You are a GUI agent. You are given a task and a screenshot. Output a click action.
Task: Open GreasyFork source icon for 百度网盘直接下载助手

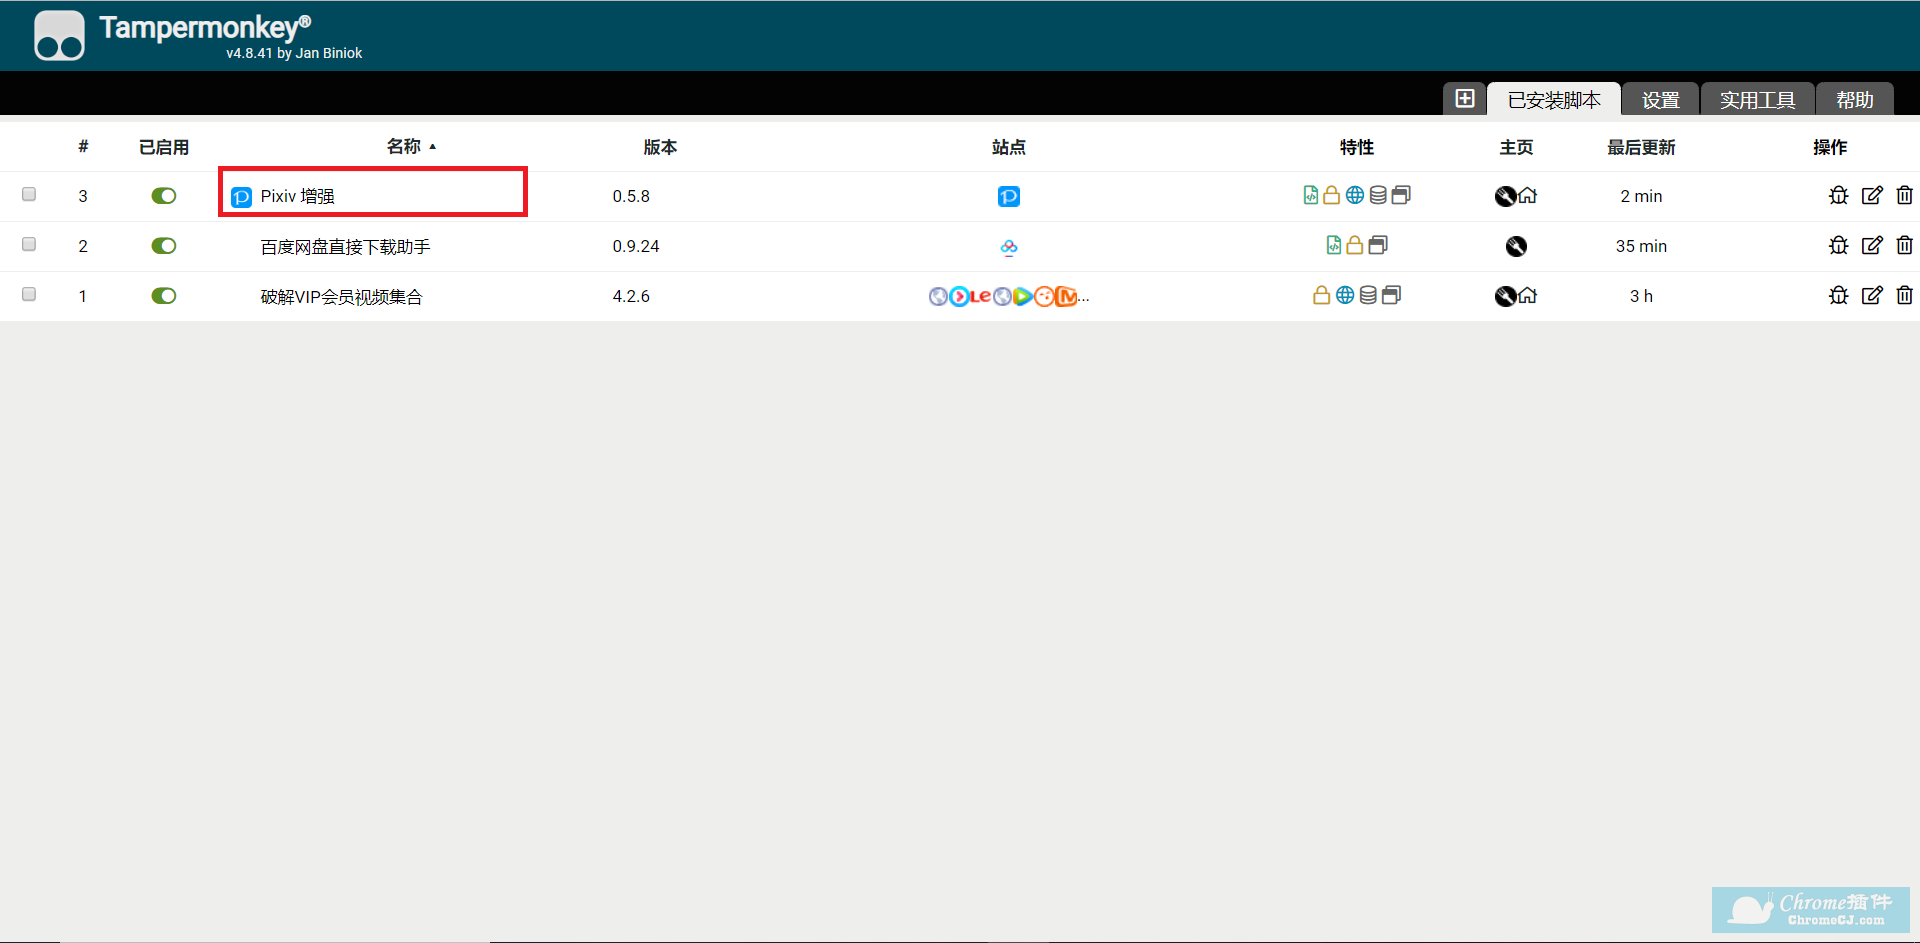point(1517,247)
